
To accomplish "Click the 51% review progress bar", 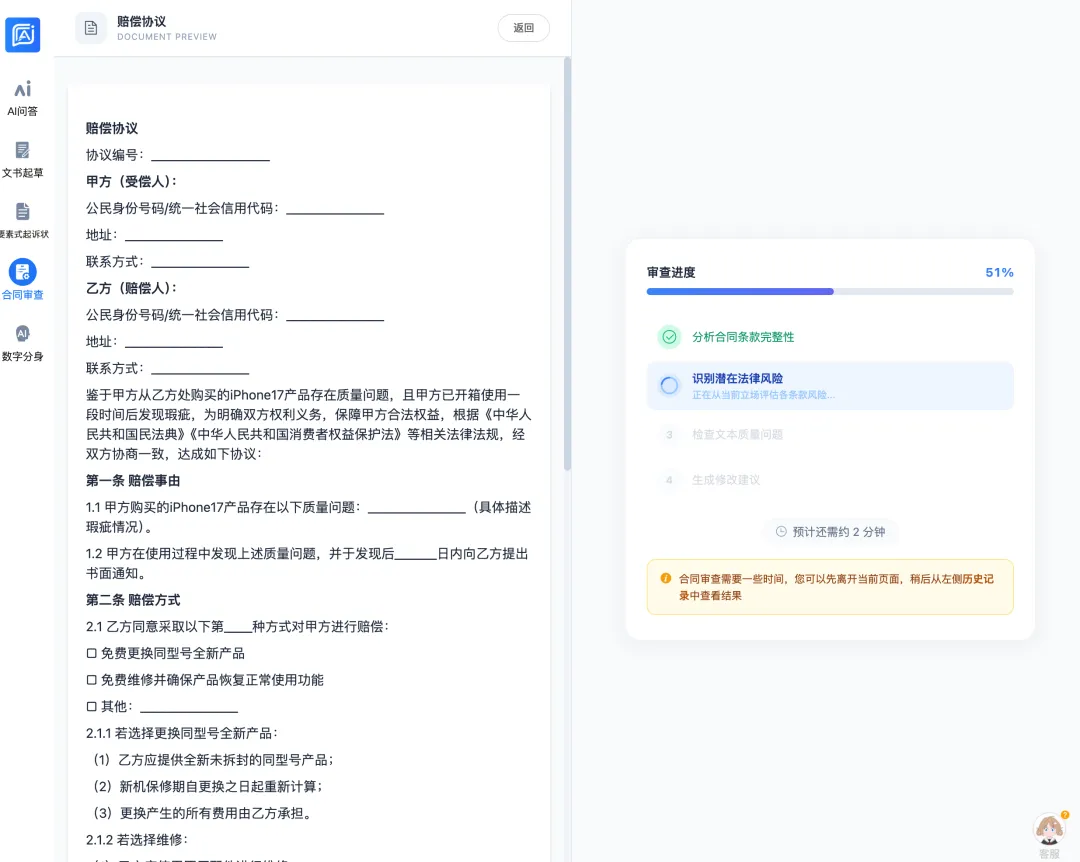I will [830, 291].
